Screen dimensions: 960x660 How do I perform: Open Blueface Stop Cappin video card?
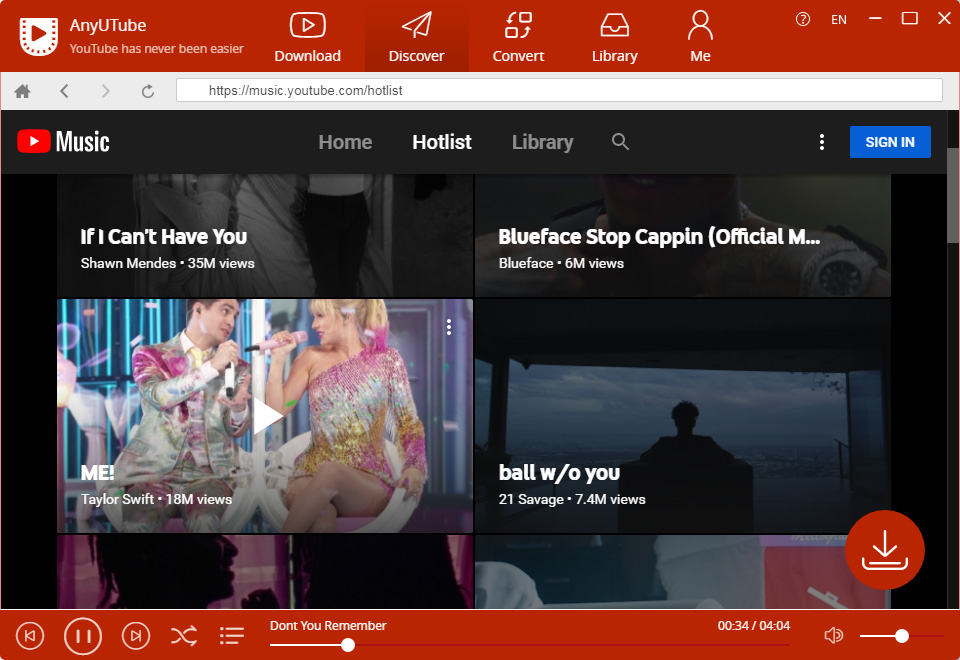coord(683,236)
